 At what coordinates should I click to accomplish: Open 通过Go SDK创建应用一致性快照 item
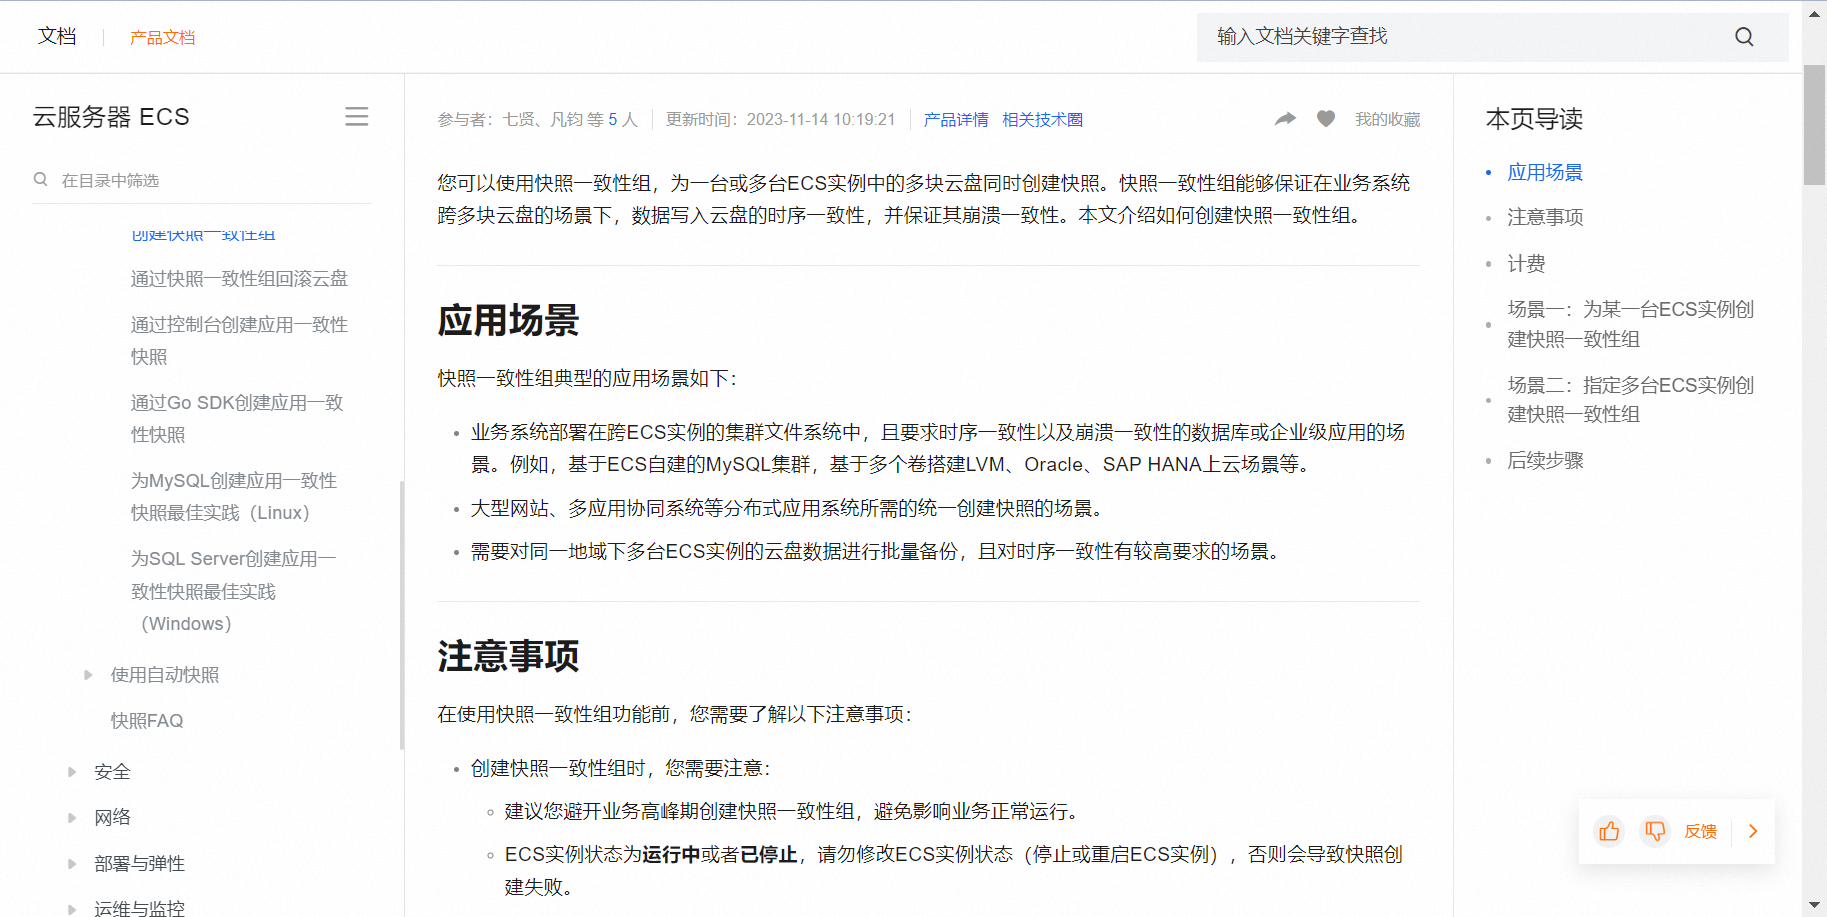tap(237, 419)
